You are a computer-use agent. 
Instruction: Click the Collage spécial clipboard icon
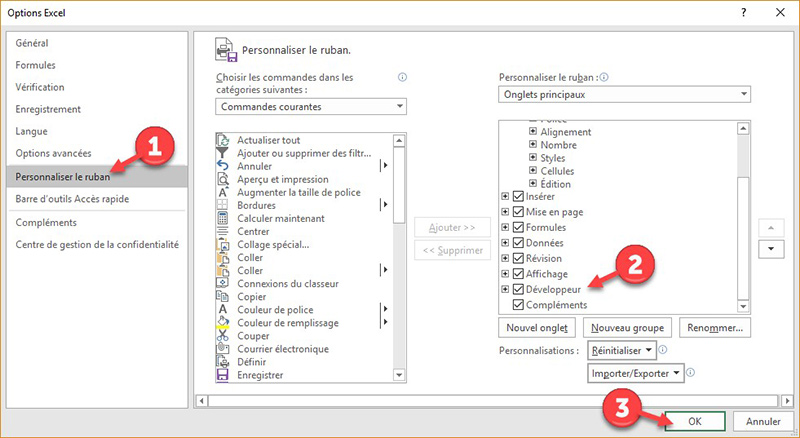tap(223, 245)
